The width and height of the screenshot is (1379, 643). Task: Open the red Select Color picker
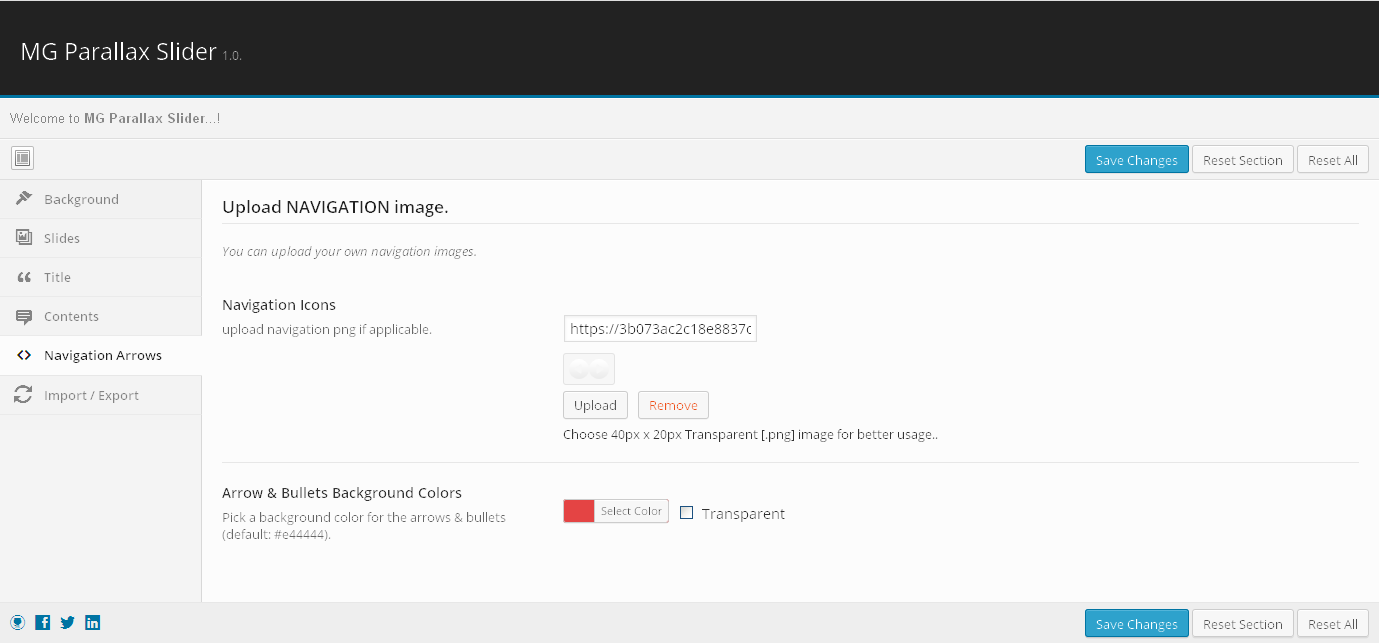pos(616,511)
